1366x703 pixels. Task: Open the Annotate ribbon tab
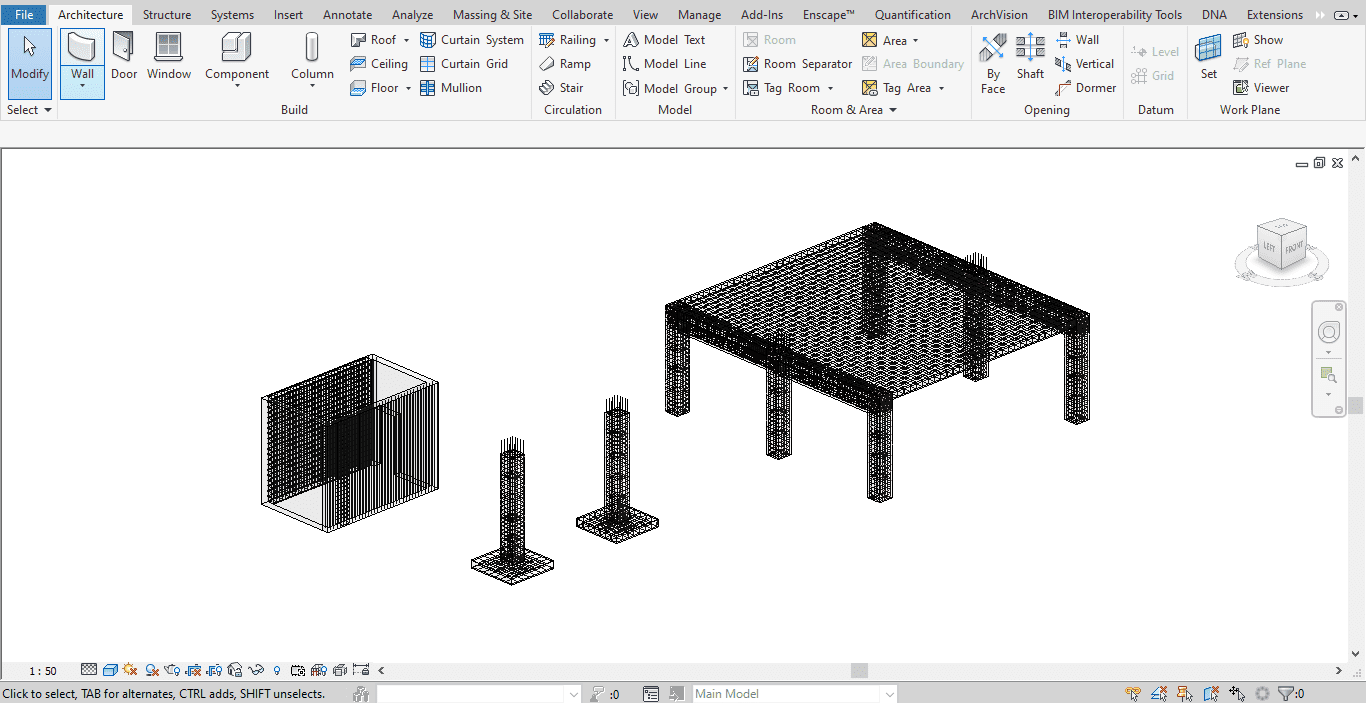tap(347, 15)
